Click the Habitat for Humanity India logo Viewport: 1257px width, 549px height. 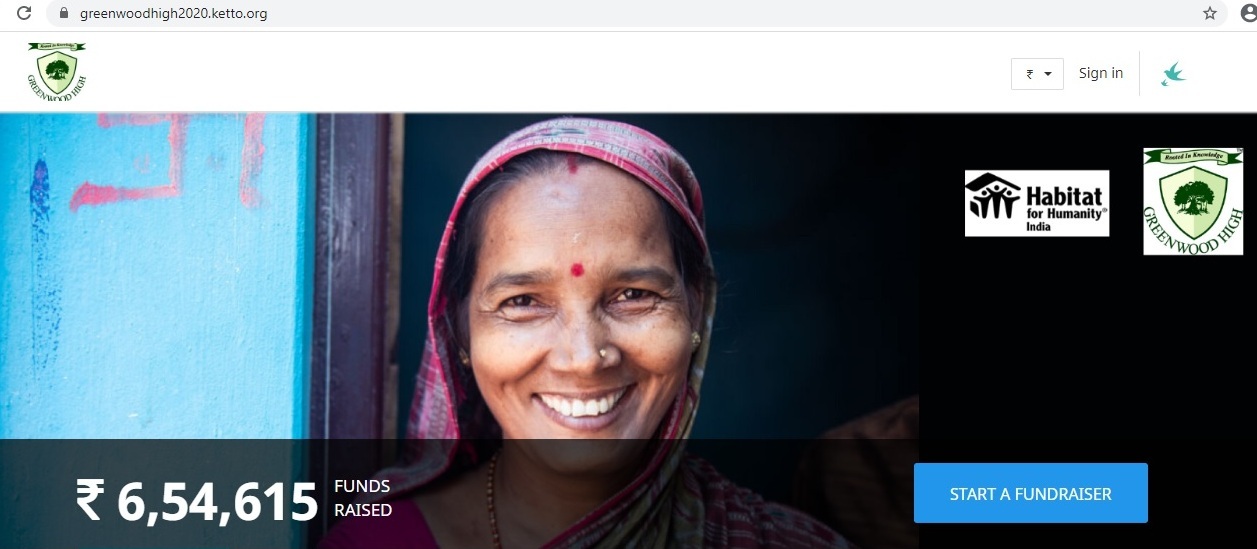click(x=1037, y=203)
